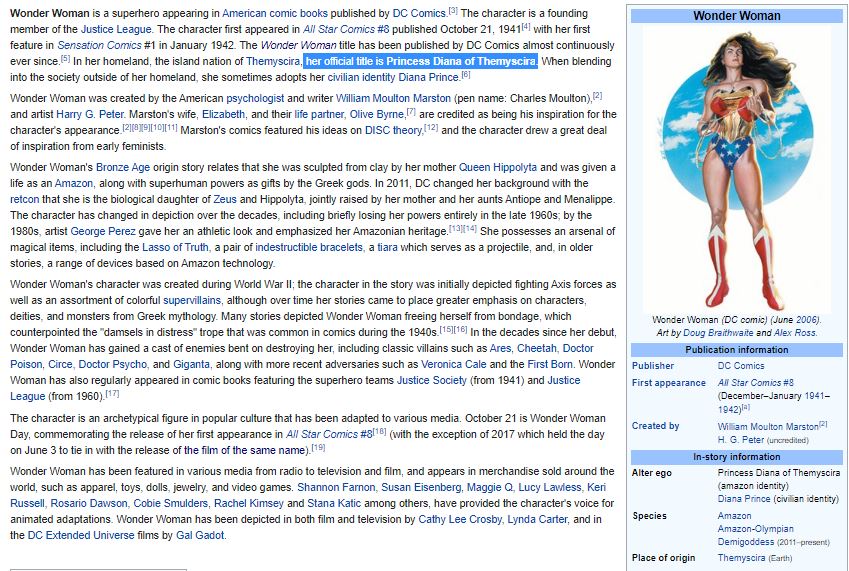Visit the Cathy Lee Crosby link
849x571 pixels.
tap(460, 520)
